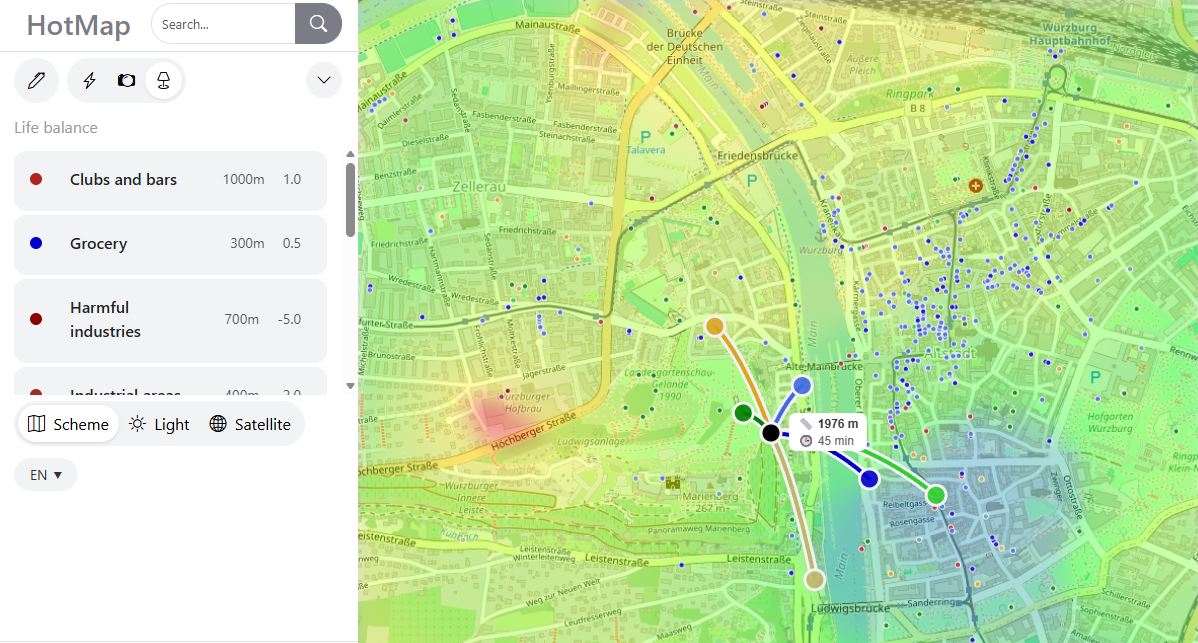The width and height of the screenshot is (1198, 643).
Task: Click the dark green route marker
Action: [x=743, y=413]
